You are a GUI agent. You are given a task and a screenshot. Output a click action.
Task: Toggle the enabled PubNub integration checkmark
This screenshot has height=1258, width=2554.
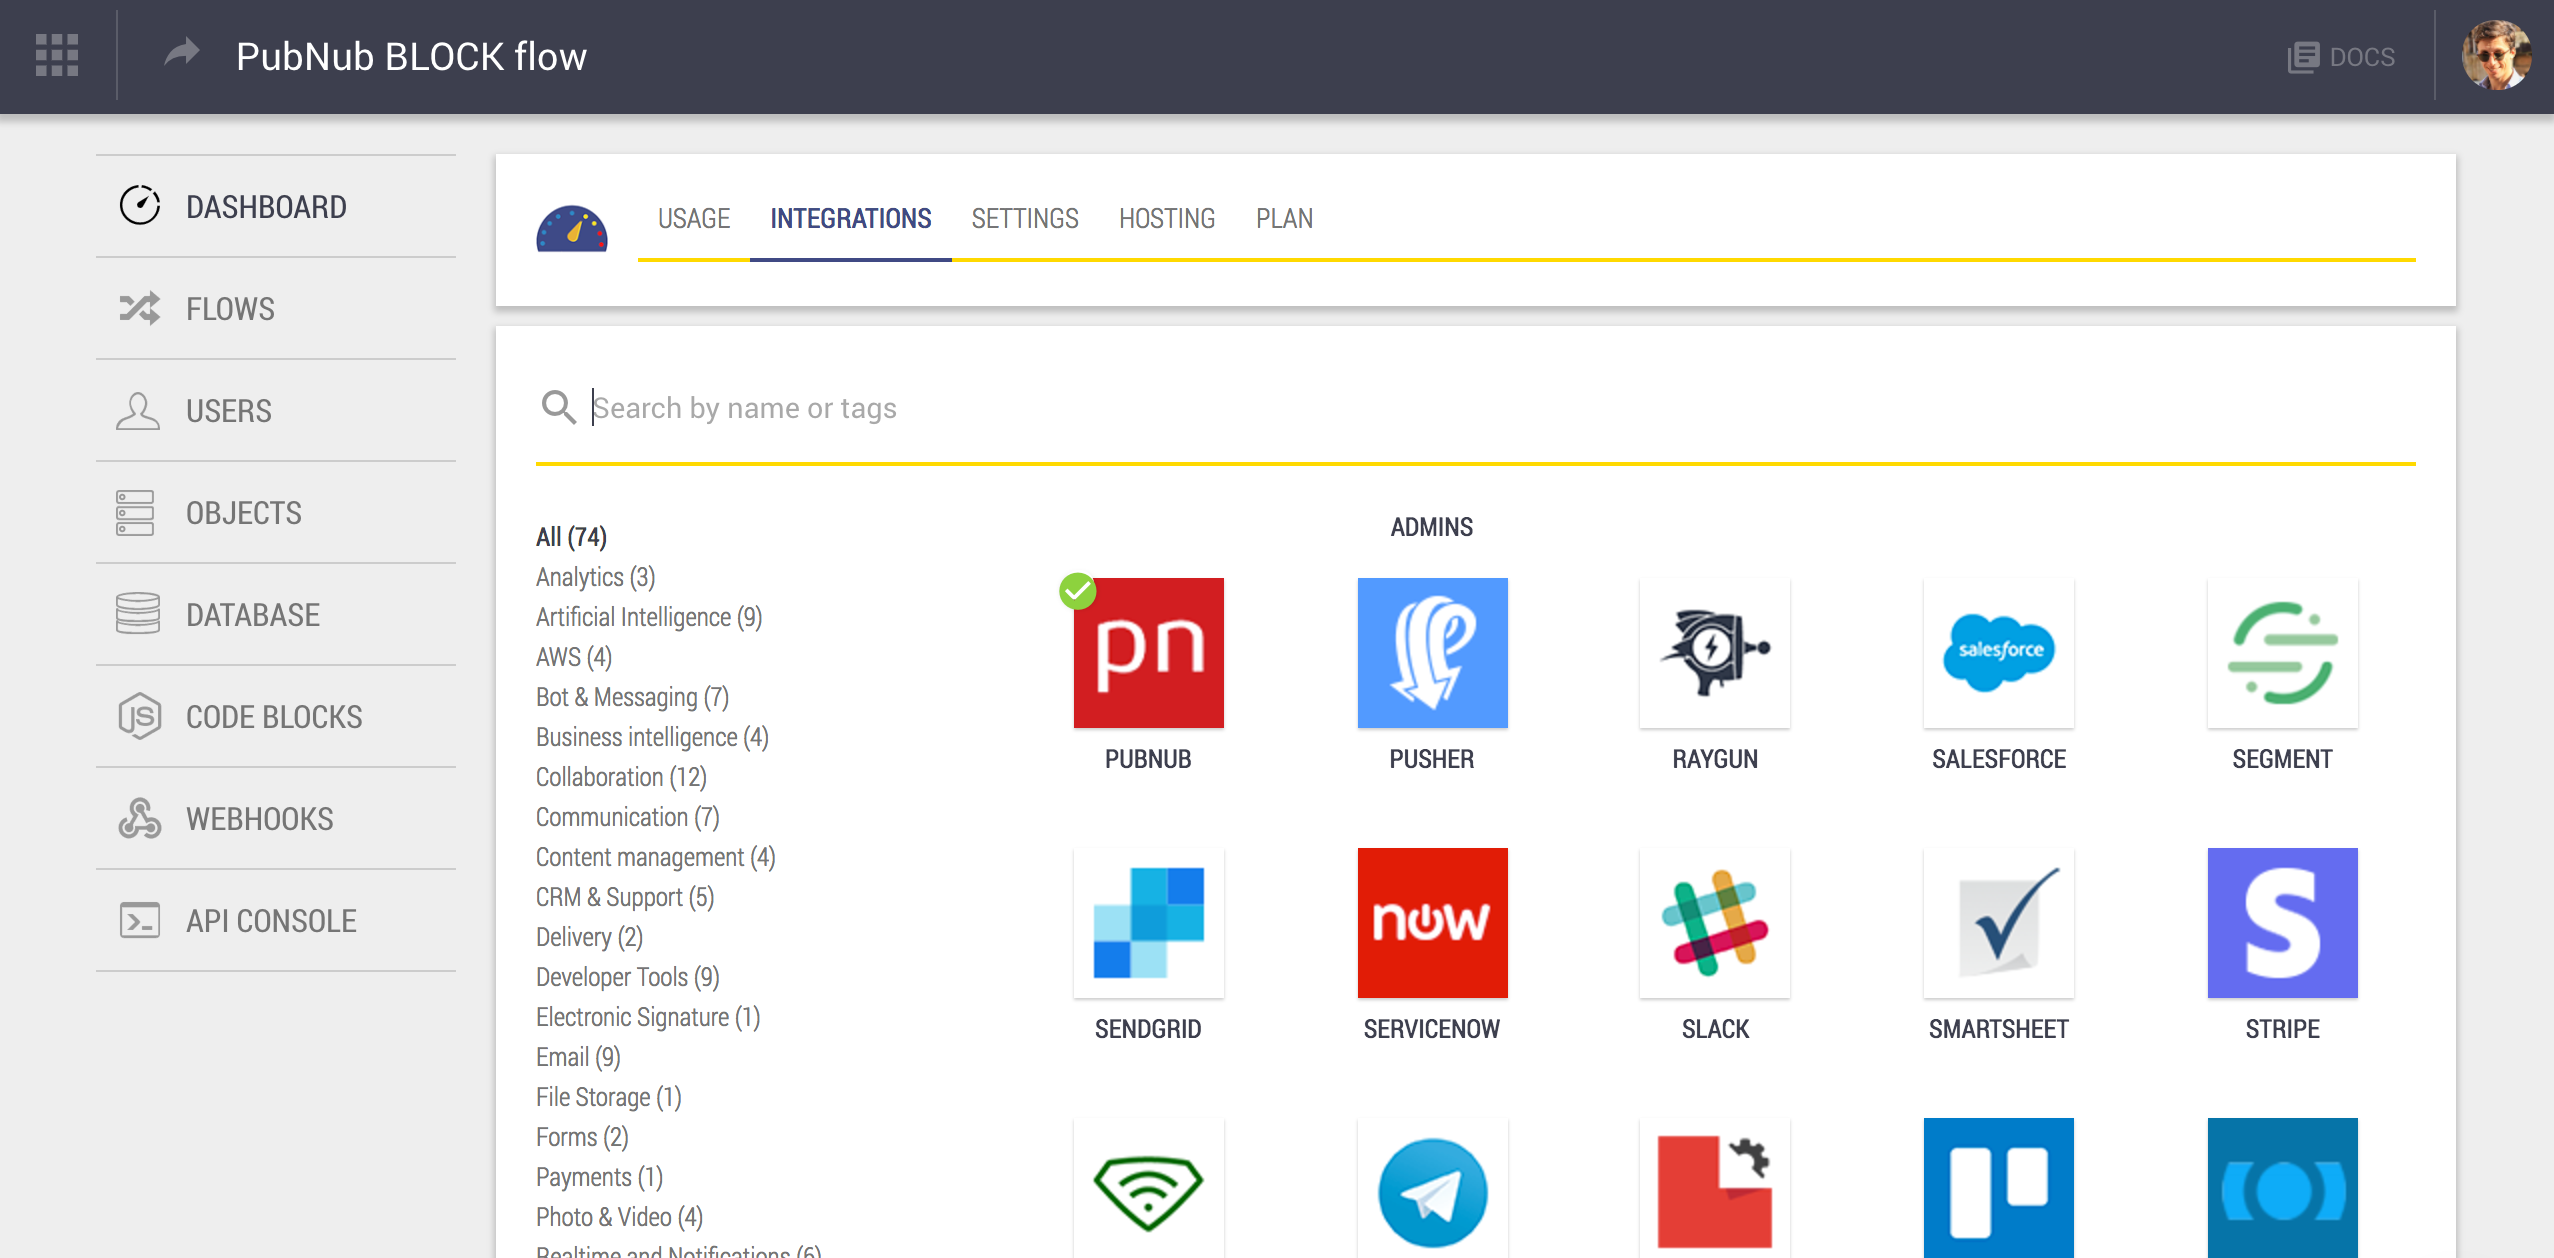1077,591
